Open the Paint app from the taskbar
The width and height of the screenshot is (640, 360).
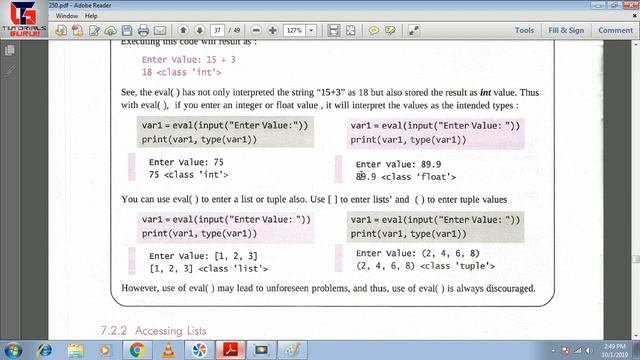pyautogui.click(x=292, y=350)
